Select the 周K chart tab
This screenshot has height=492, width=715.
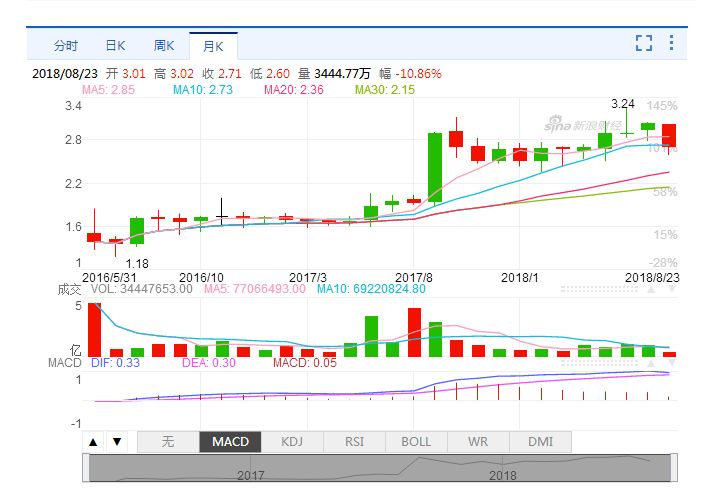(164, 45)
